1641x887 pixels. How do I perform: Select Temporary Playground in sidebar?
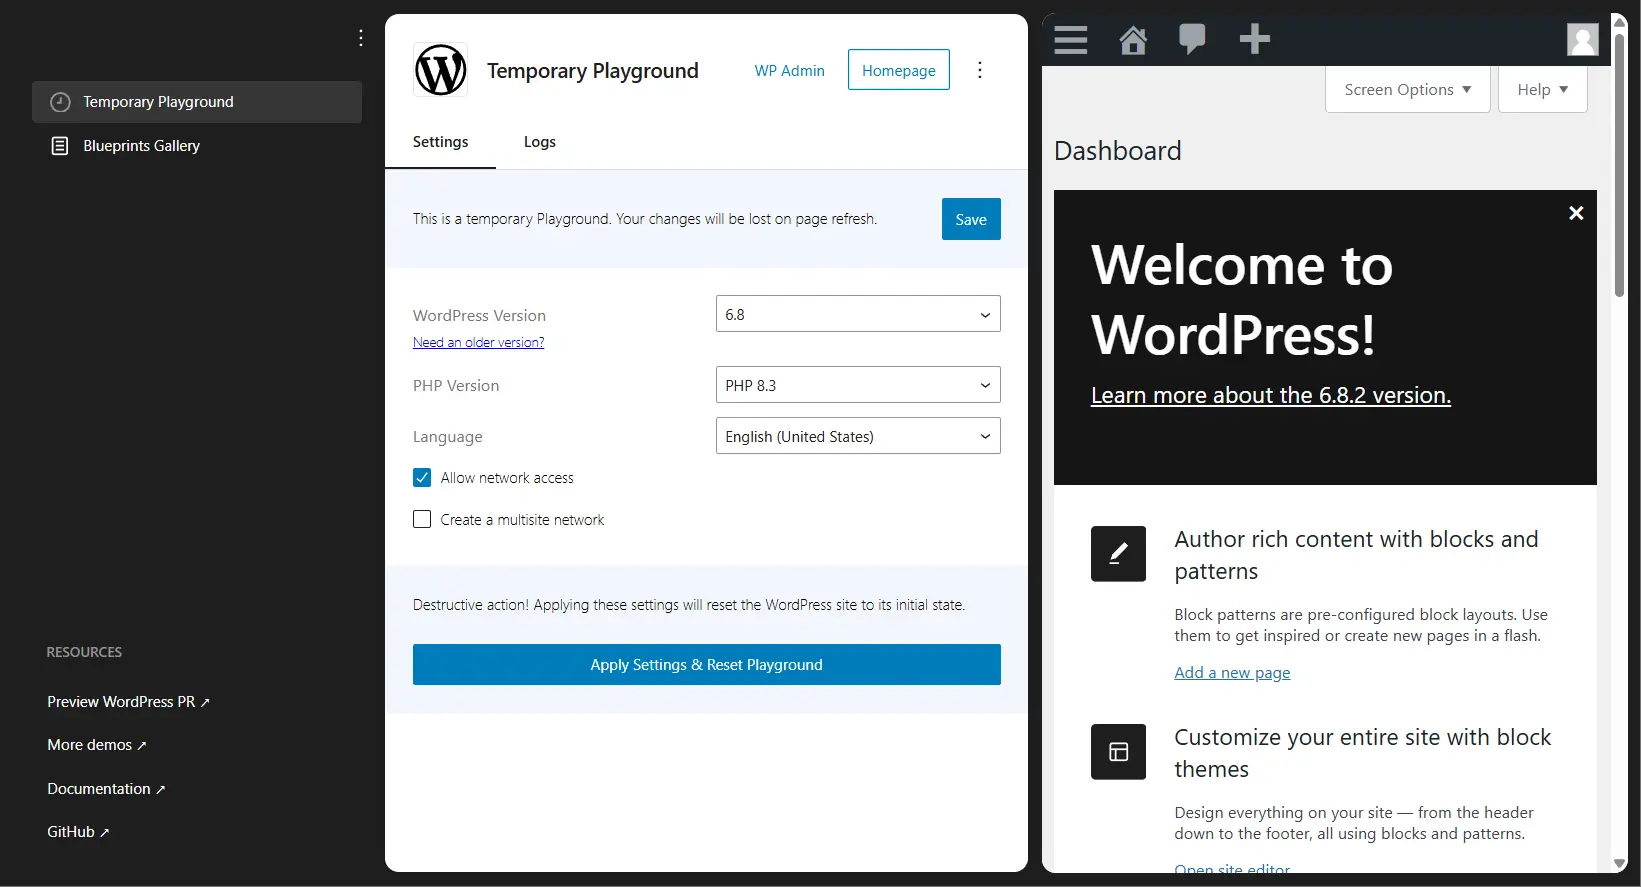coord(197,102)
